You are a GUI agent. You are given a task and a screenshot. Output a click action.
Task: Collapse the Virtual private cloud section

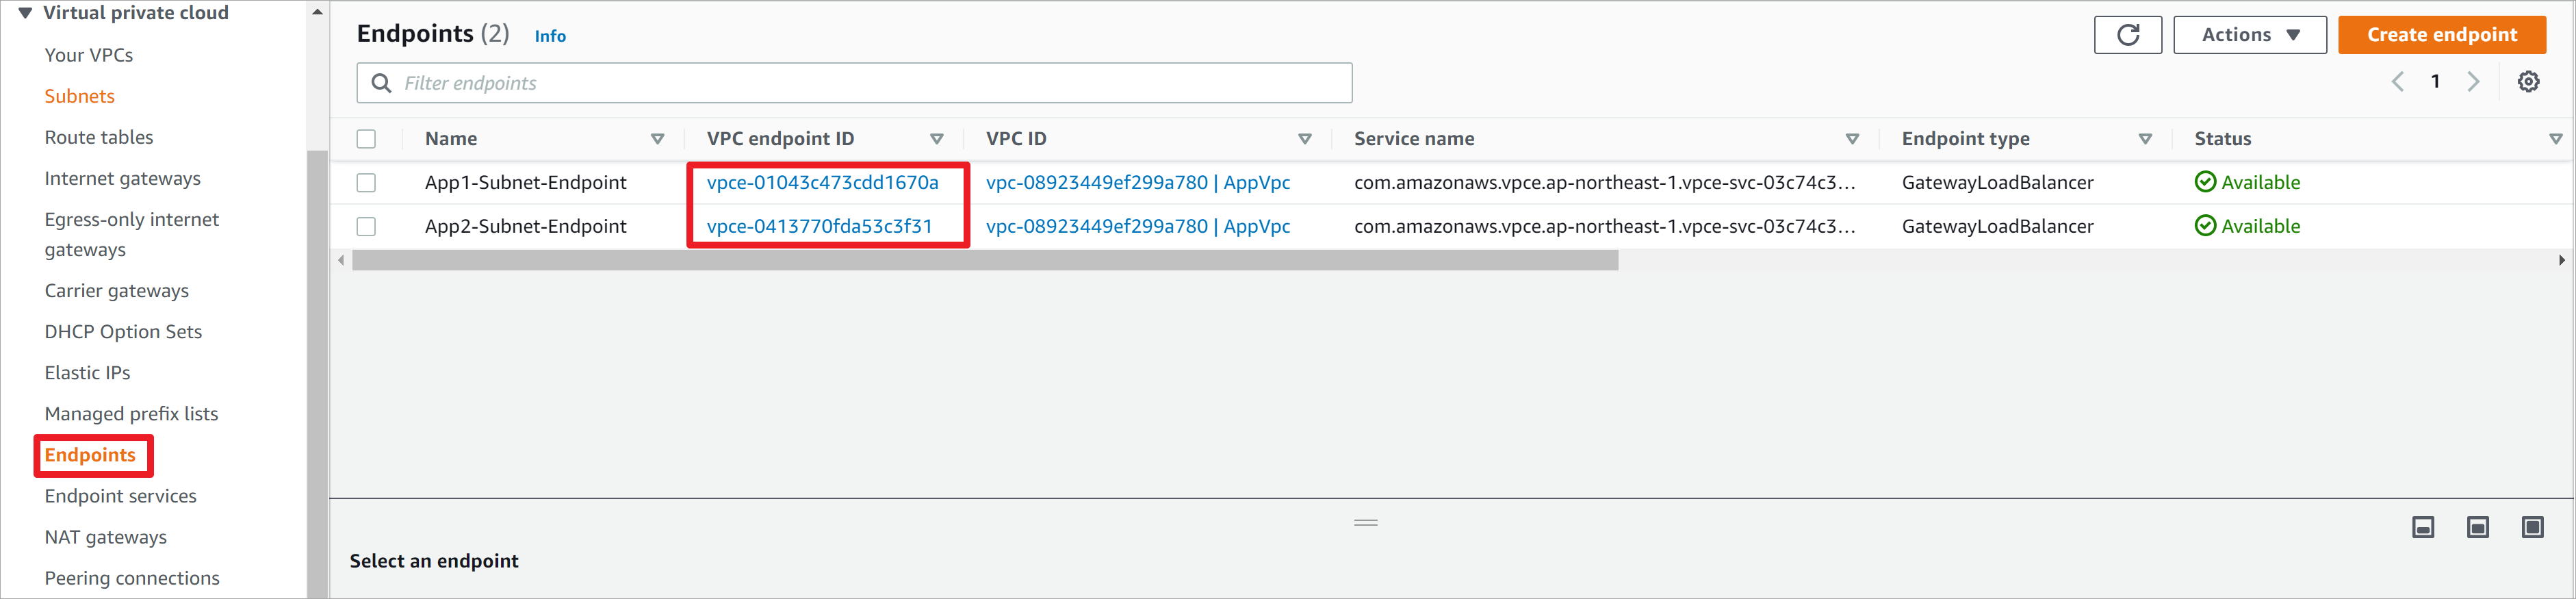click(x=25, y=13)
